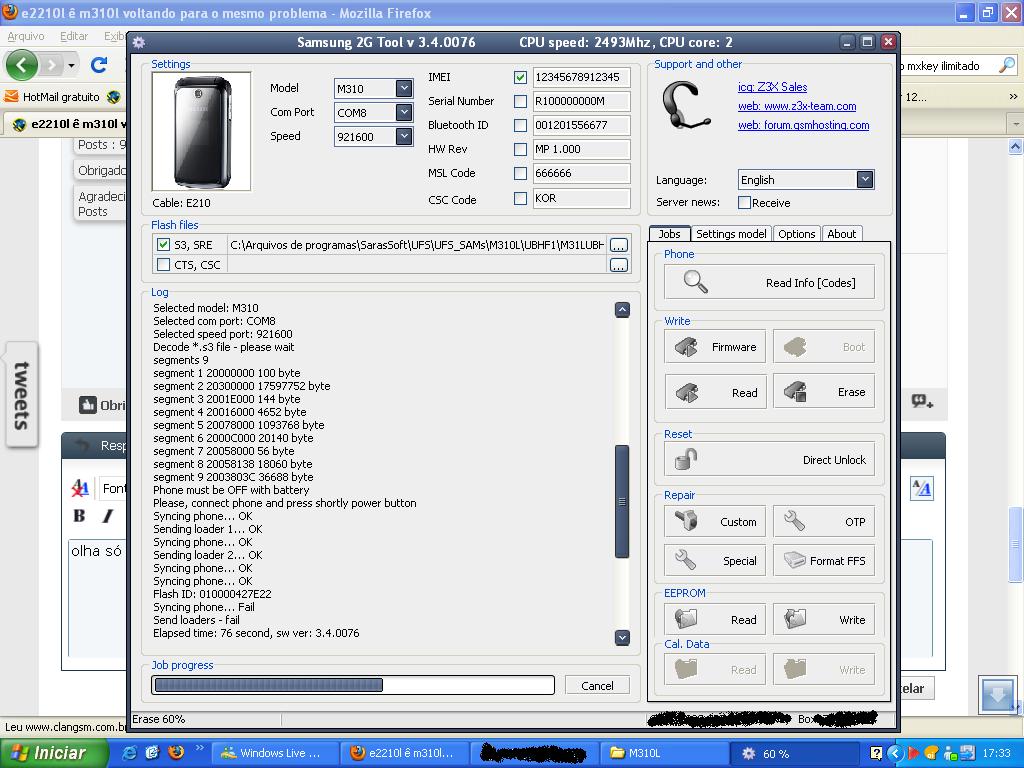Click the Windows Iniciar start button
Image resolution: width=1024 pixels, height=768 pixels.
pyautogui.click(x=54, y=753)
